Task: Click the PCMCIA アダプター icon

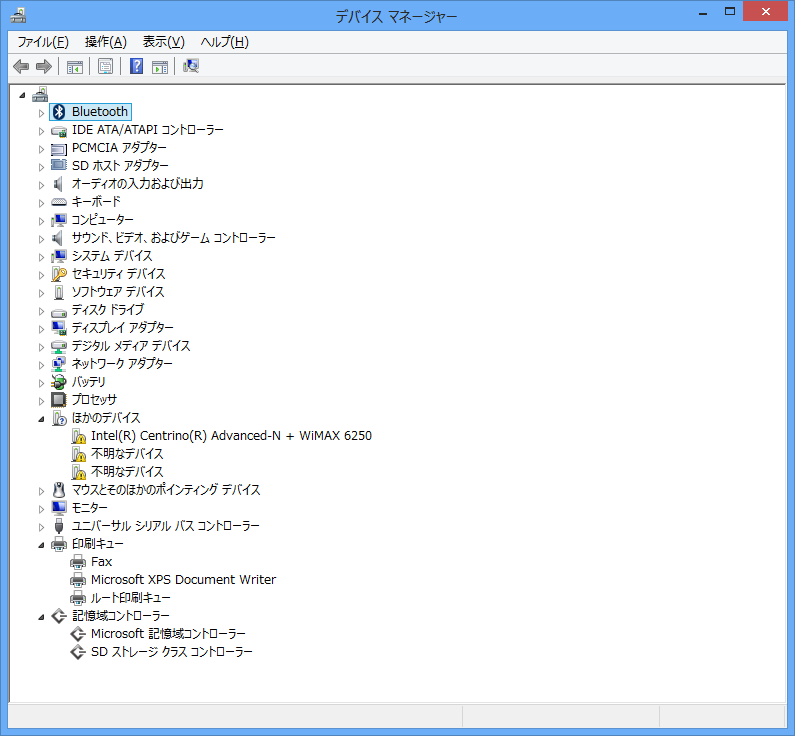Action: 59,149
